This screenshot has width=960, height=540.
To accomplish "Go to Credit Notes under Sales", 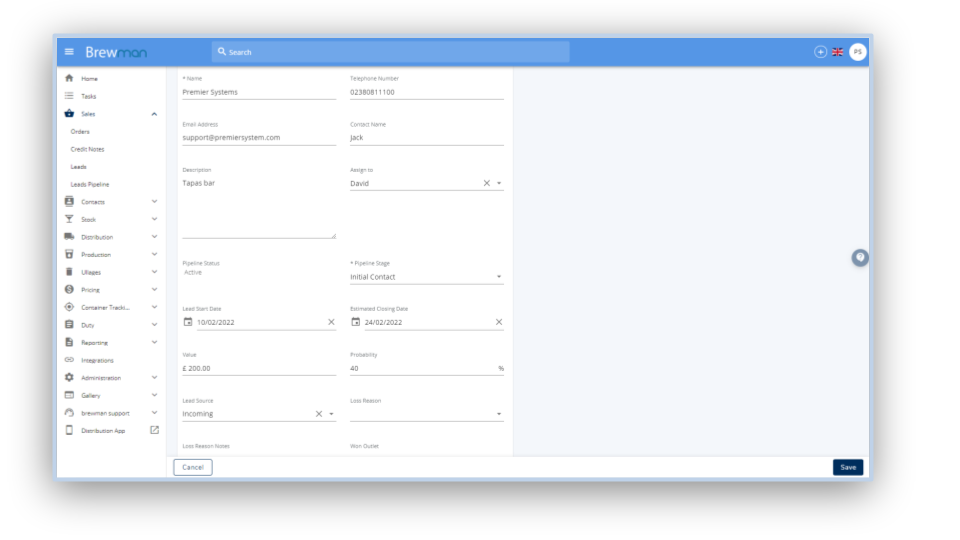I will pos(88,149).
